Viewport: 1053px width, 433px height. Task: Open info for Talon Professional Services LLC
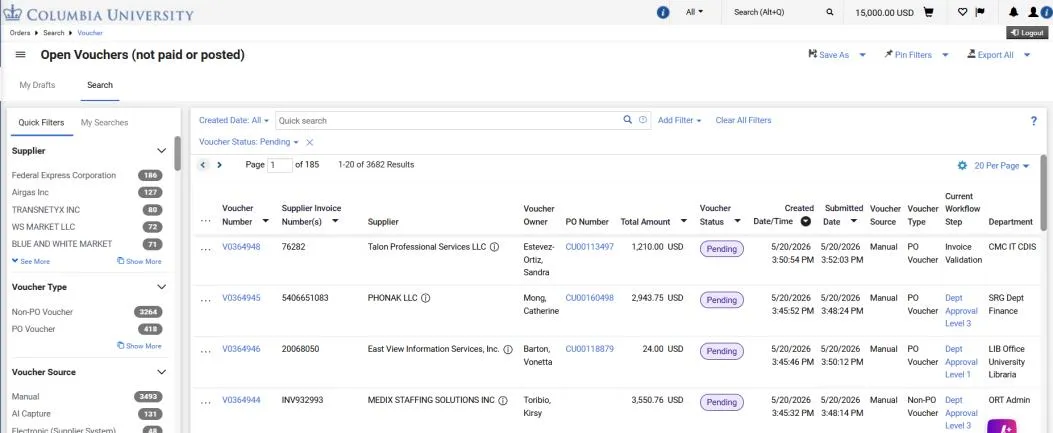tap(494, 247)
